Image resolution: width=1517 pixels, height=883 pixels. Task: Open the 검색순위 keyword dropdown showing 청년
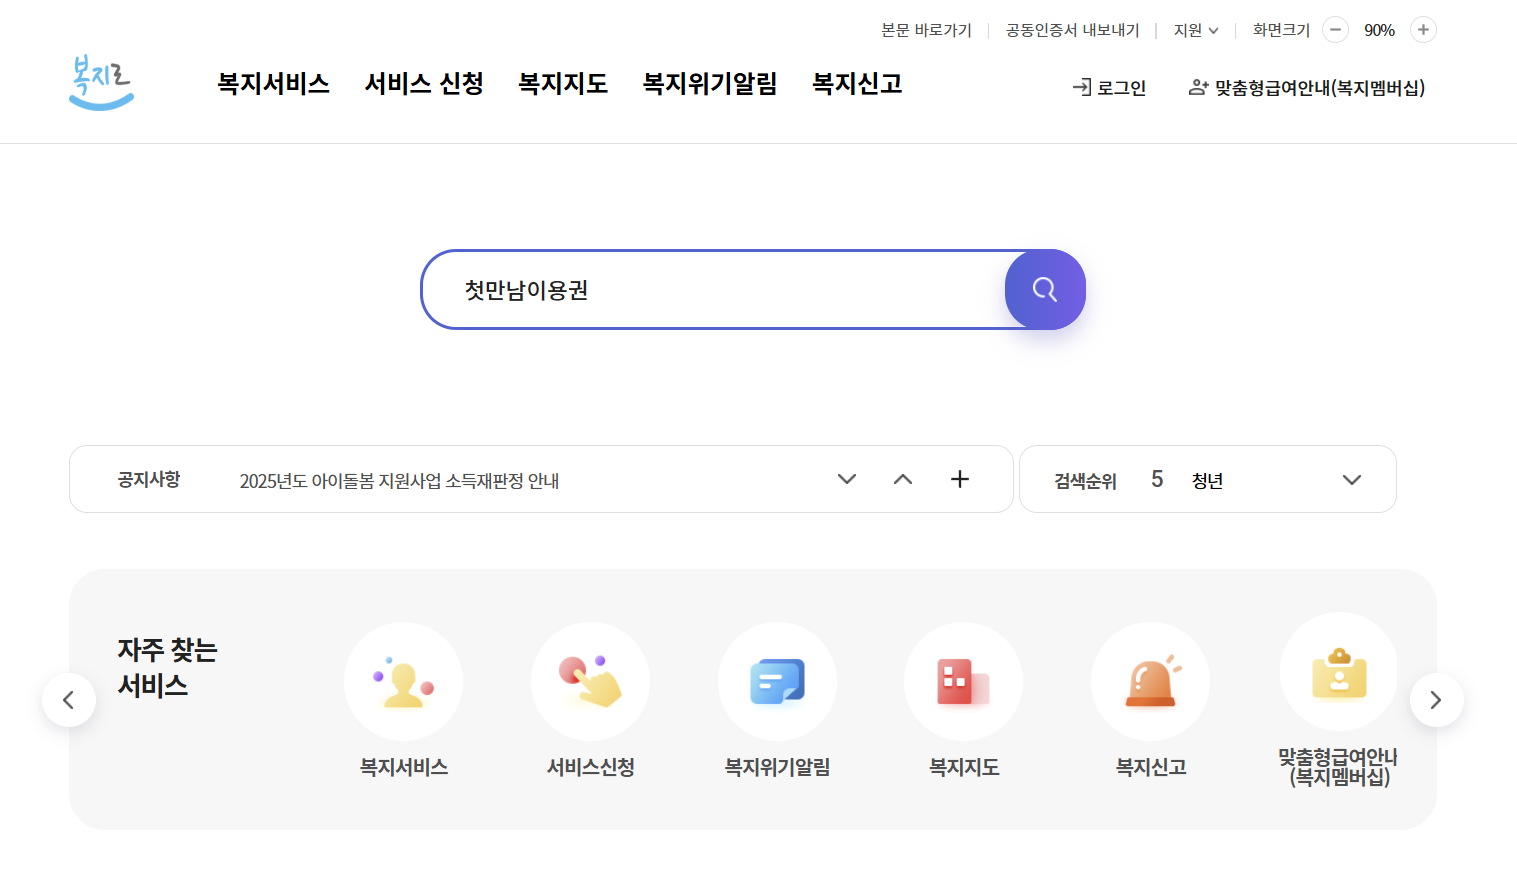pos(1352,479)
